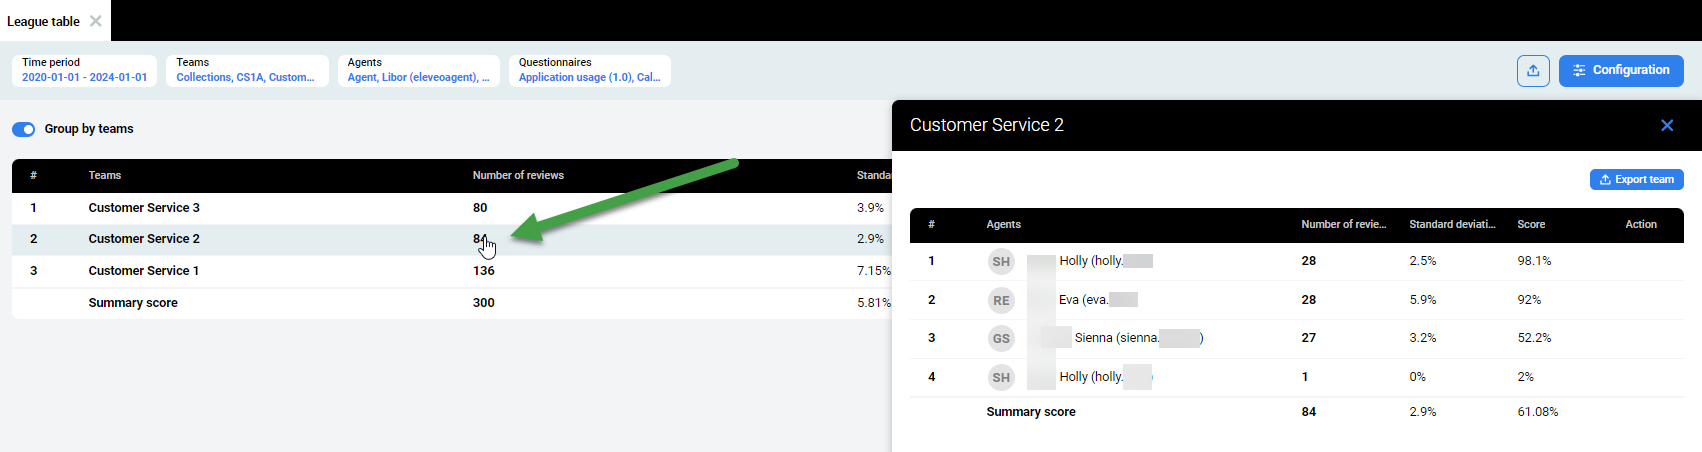Open the Time period filter
1702x452 pixels.
coord(84,71)
